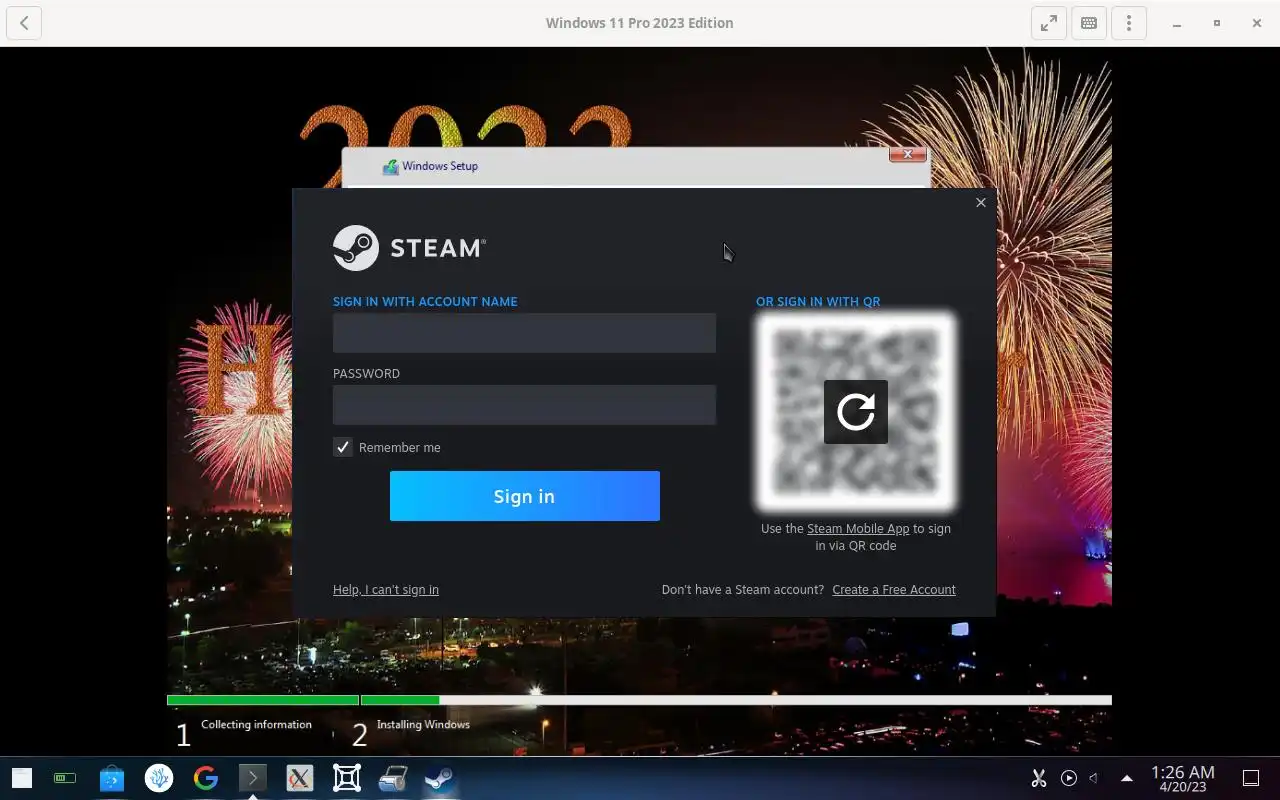Open Steam from the taskbar

point(439,778)
